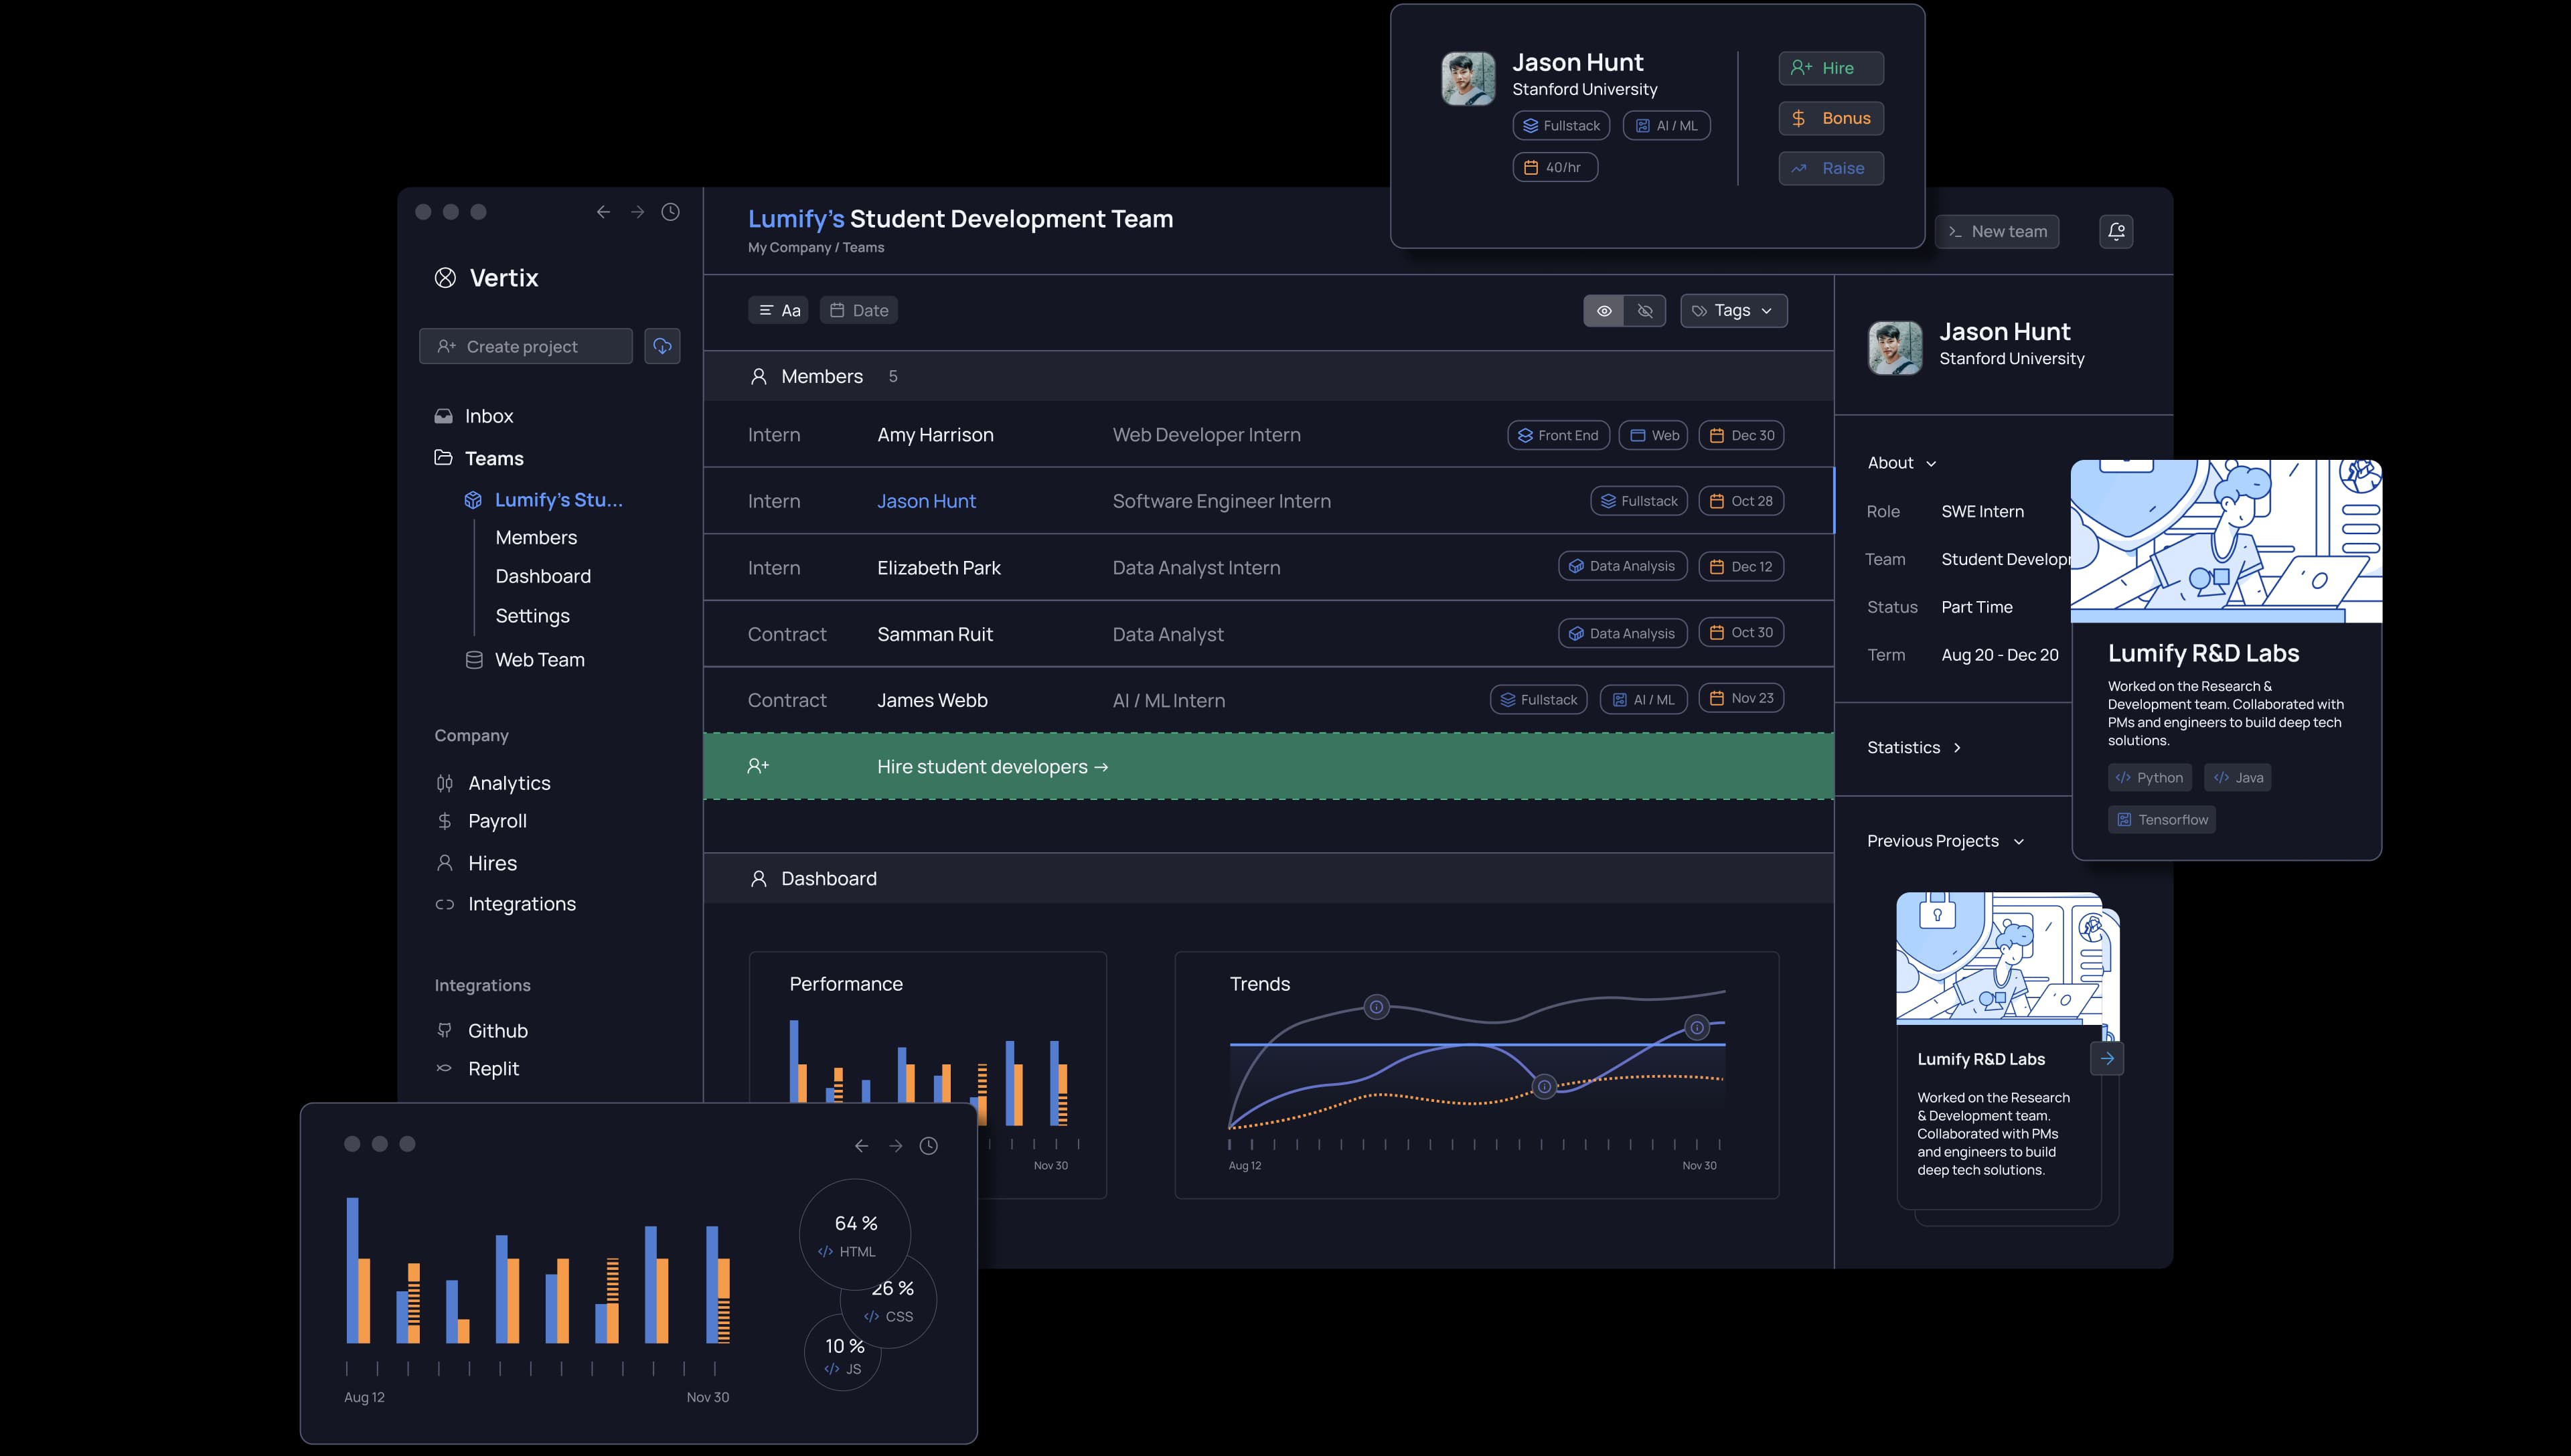The width and height of the screenshot is (2571, 1456).
Task: Open Analytics in the Company section
Action: [x=509, y=783]
